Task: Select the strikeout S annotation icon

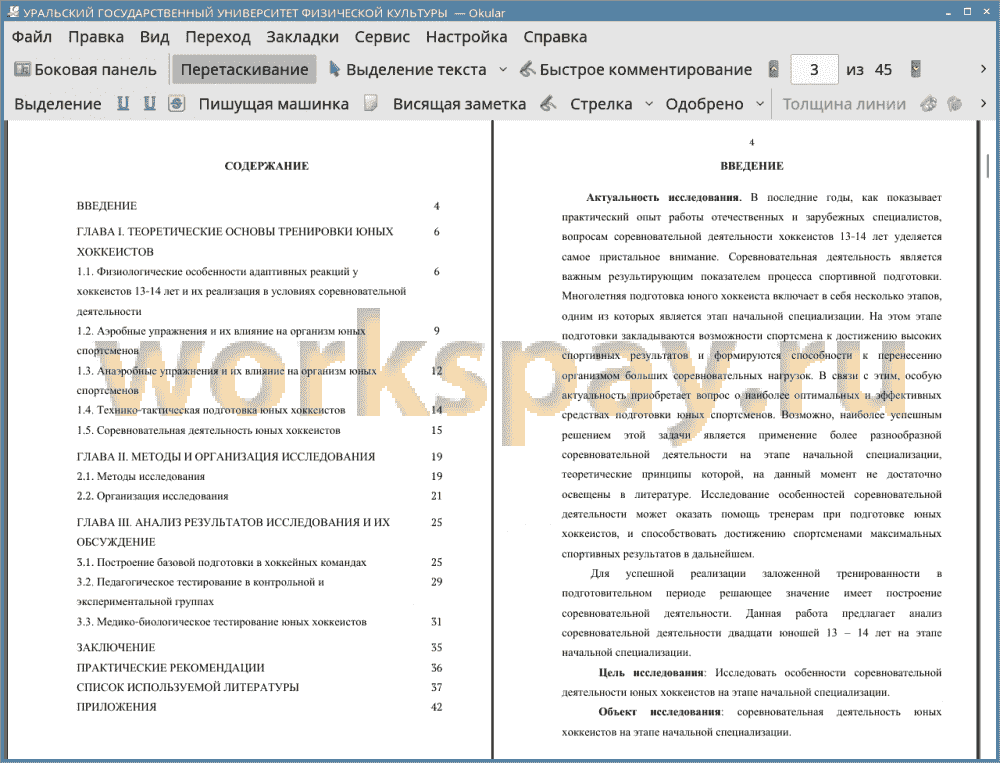Action: 177,103
